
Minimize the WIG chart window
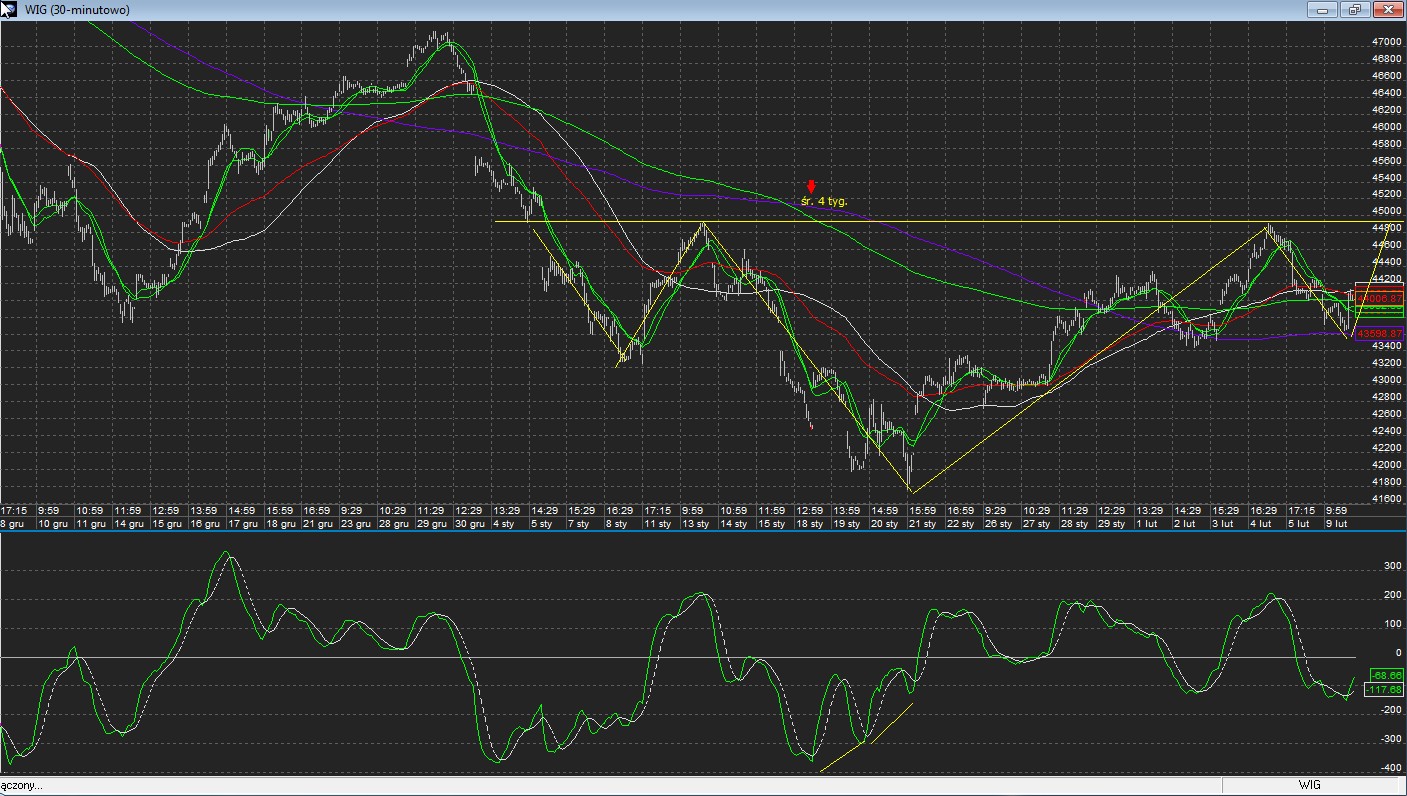pyautogui.click(x=1322, y=10)
